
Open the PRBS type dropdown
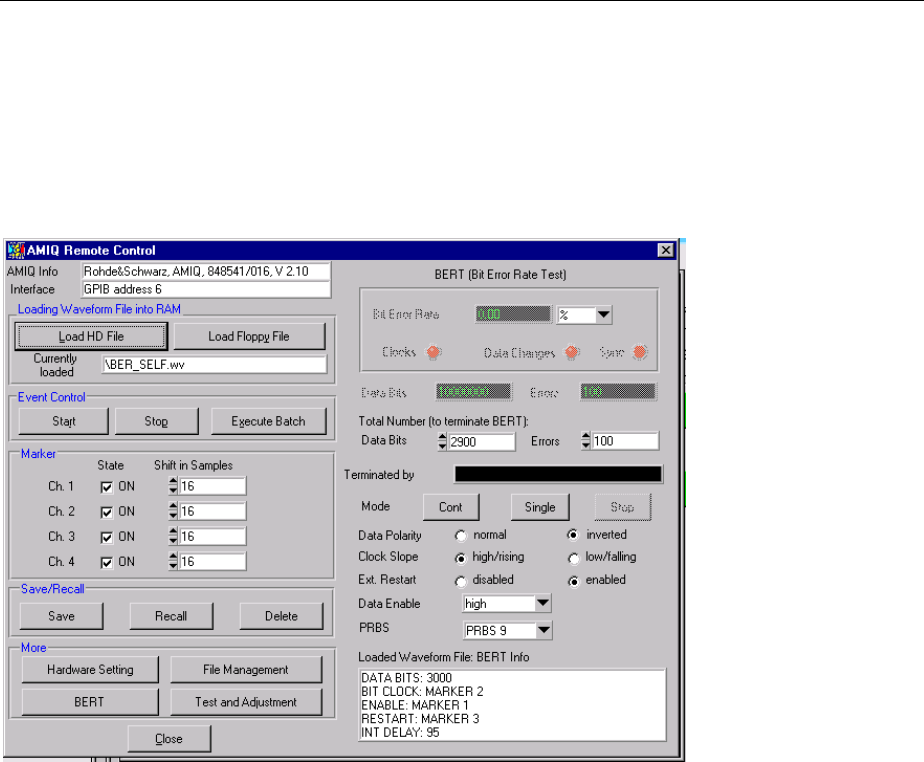coord(543,630)
